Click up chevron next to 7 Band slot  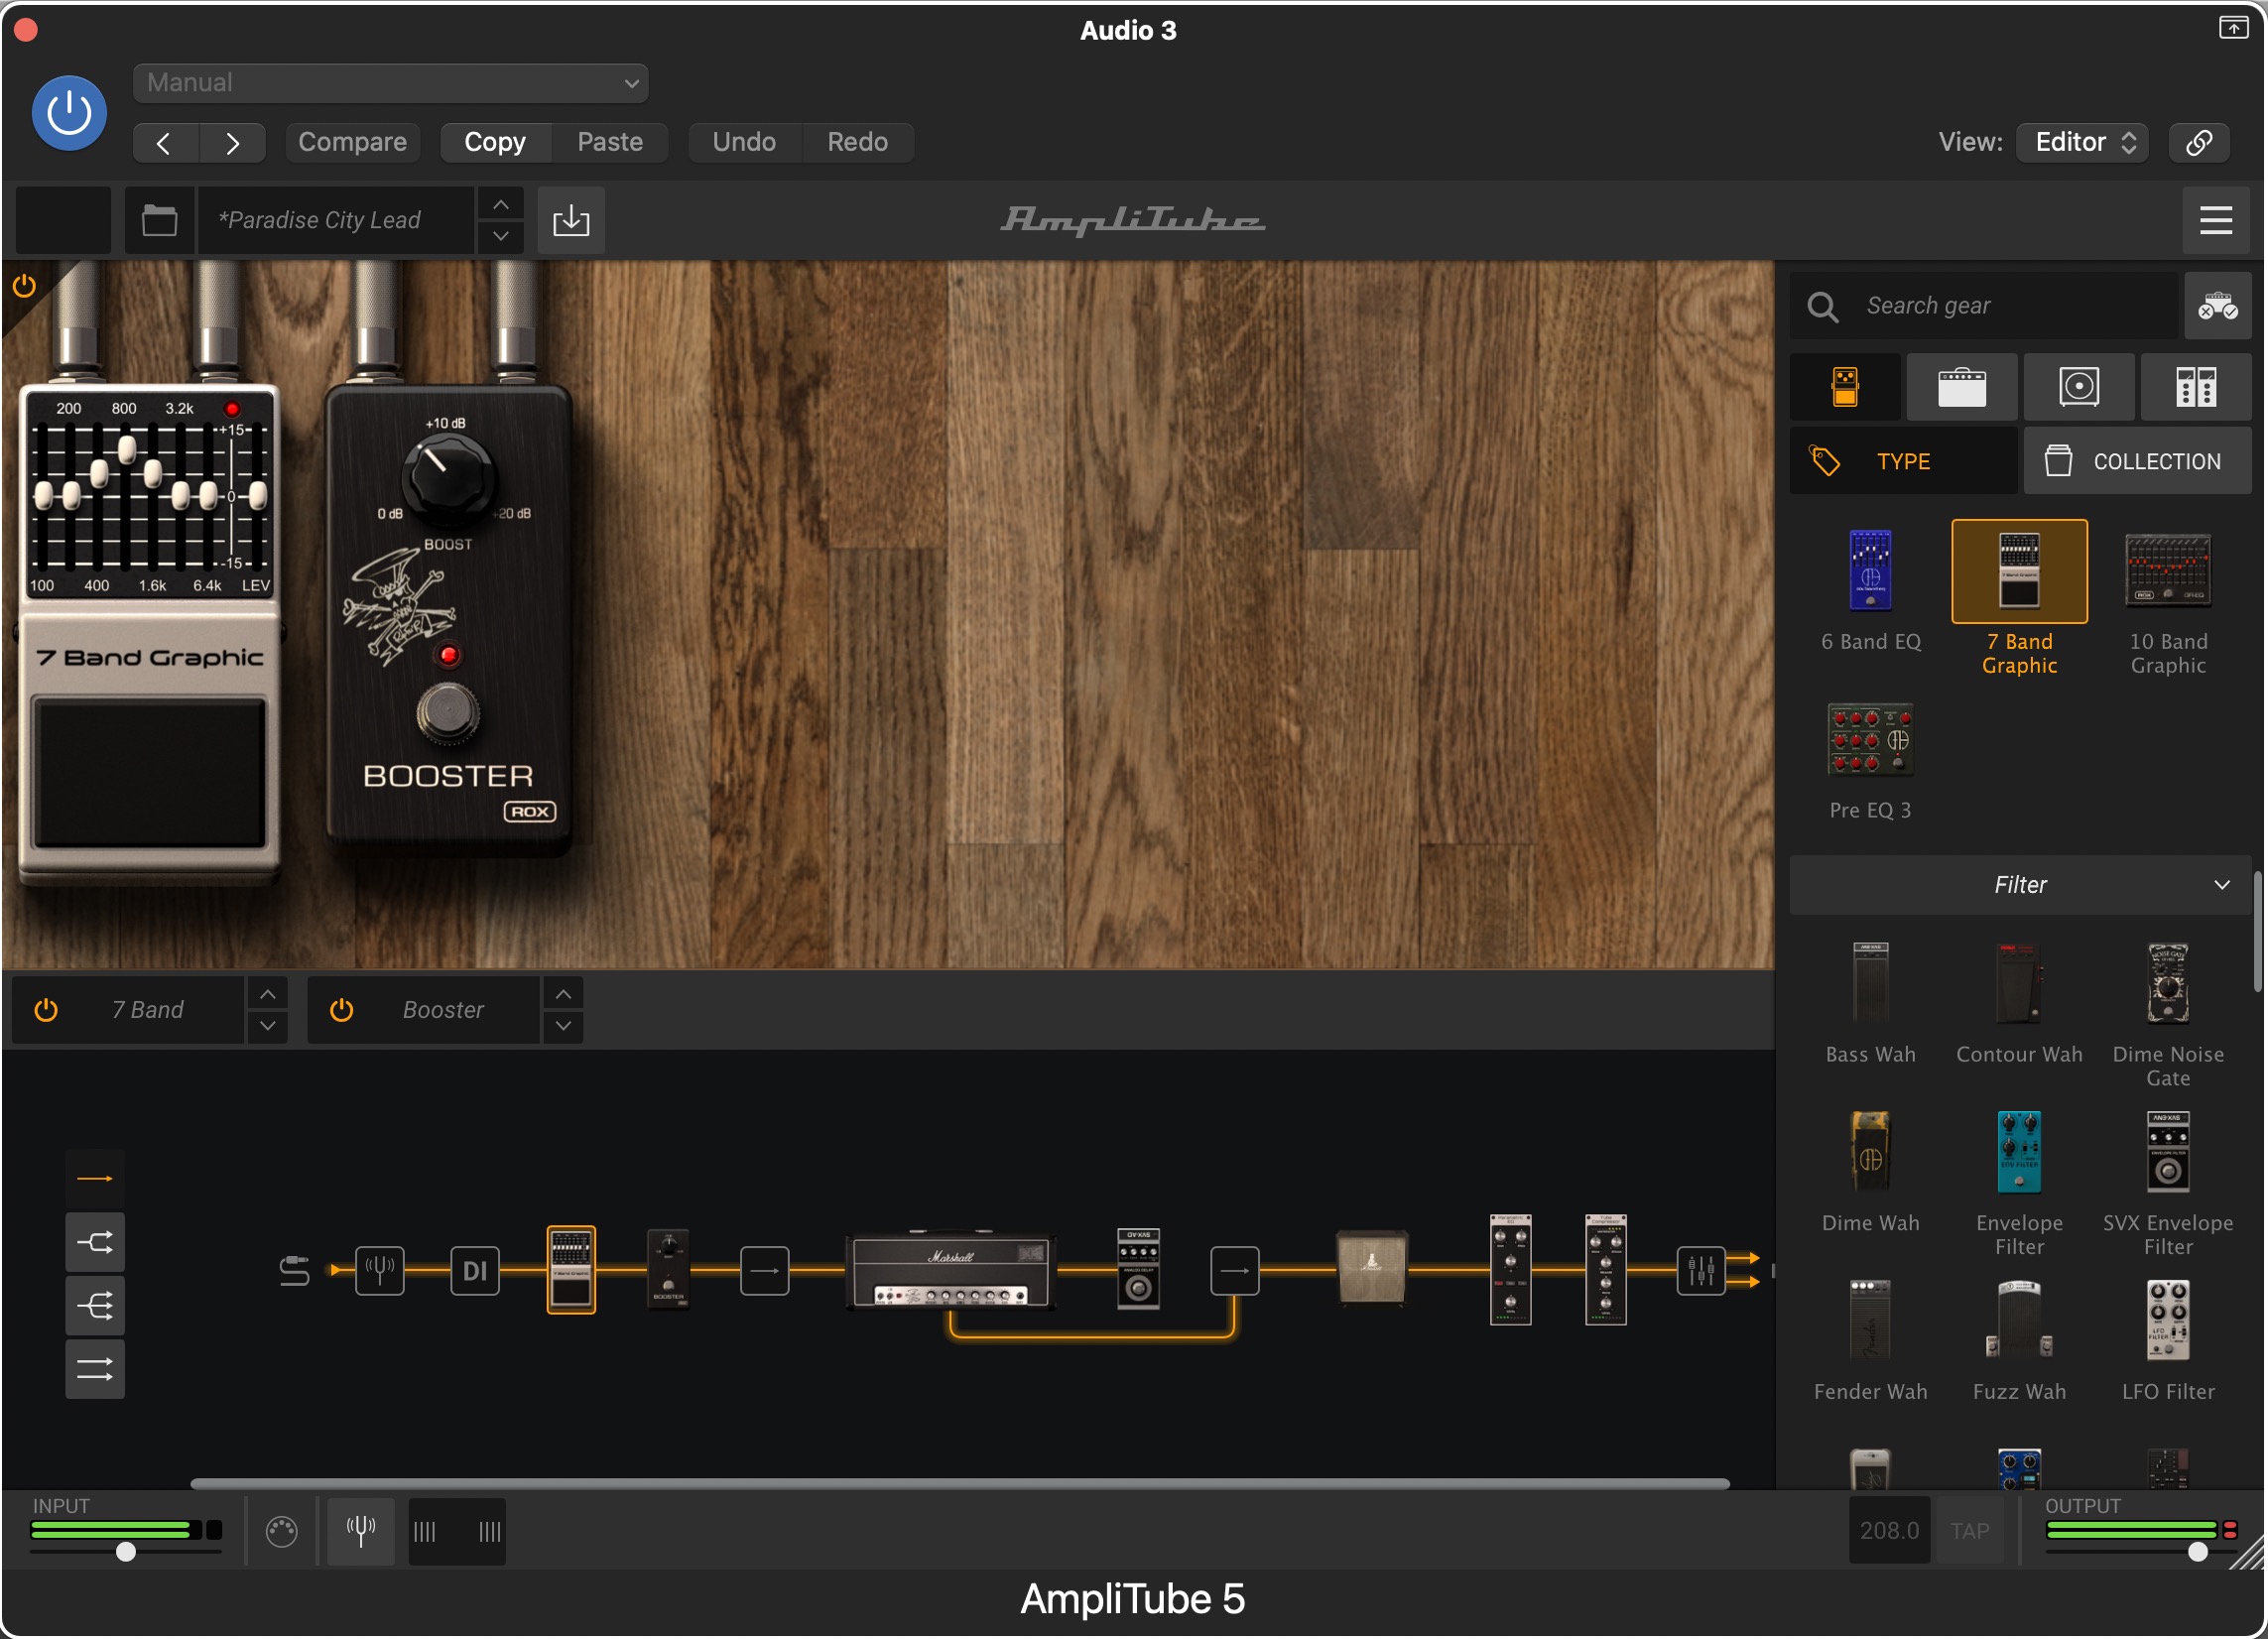pos(267,995)
